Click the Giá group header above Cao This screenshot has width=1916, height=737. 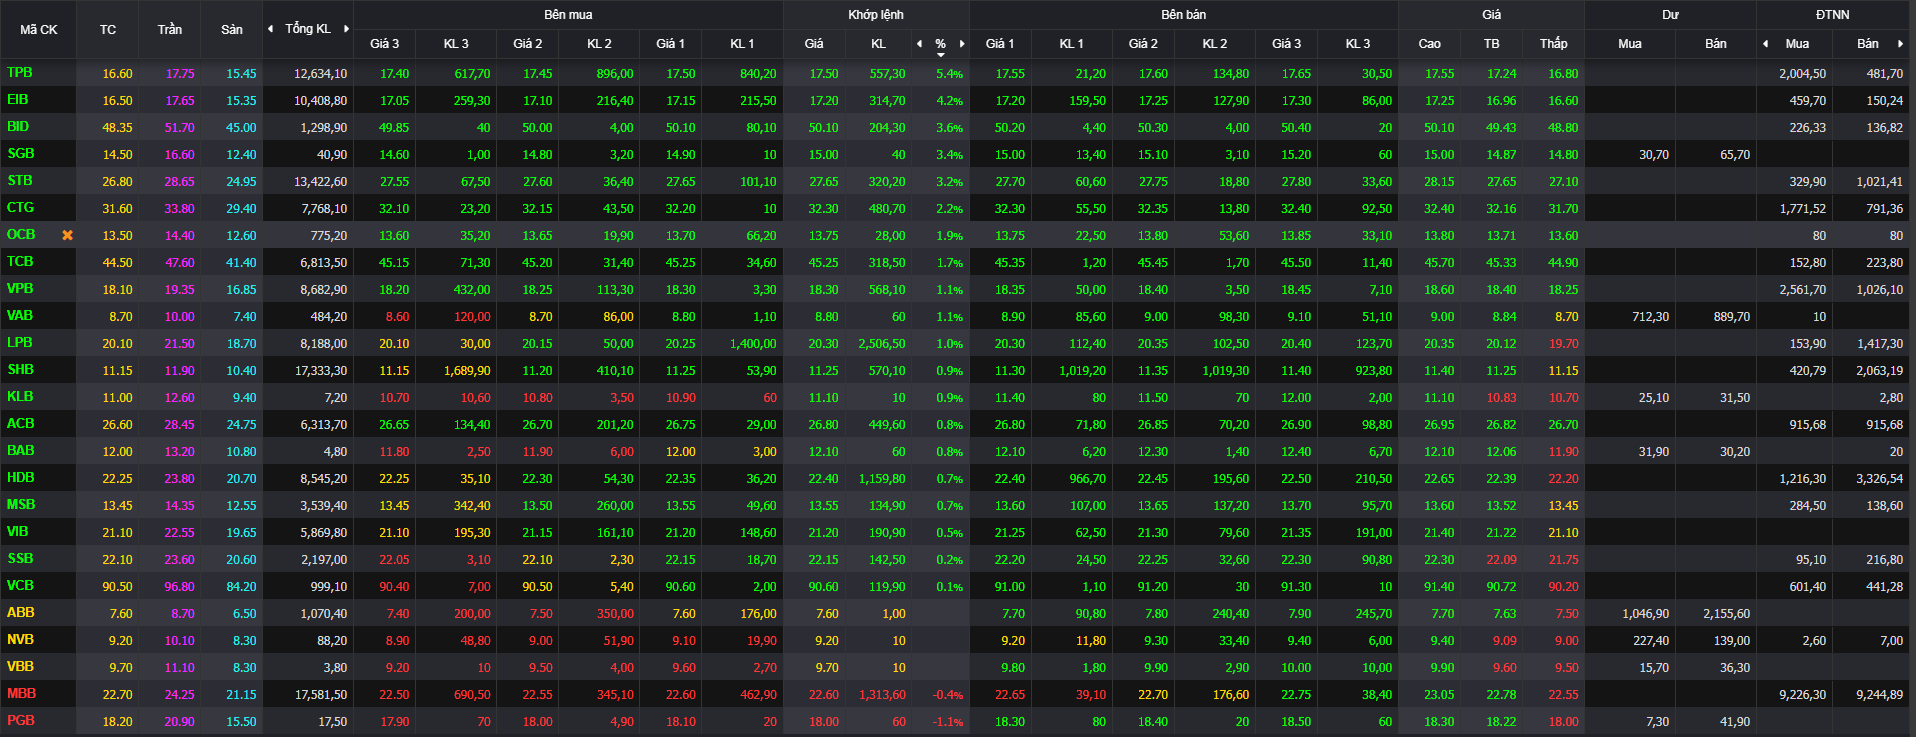pyautogui.click(x=1492, y=15)
